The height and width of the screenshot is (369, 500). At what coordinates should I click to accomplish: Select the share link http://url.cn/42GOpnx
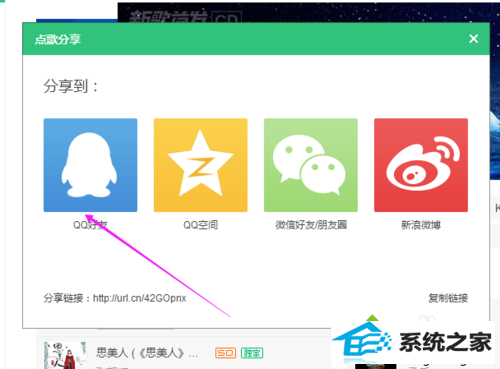pos(139,298)
